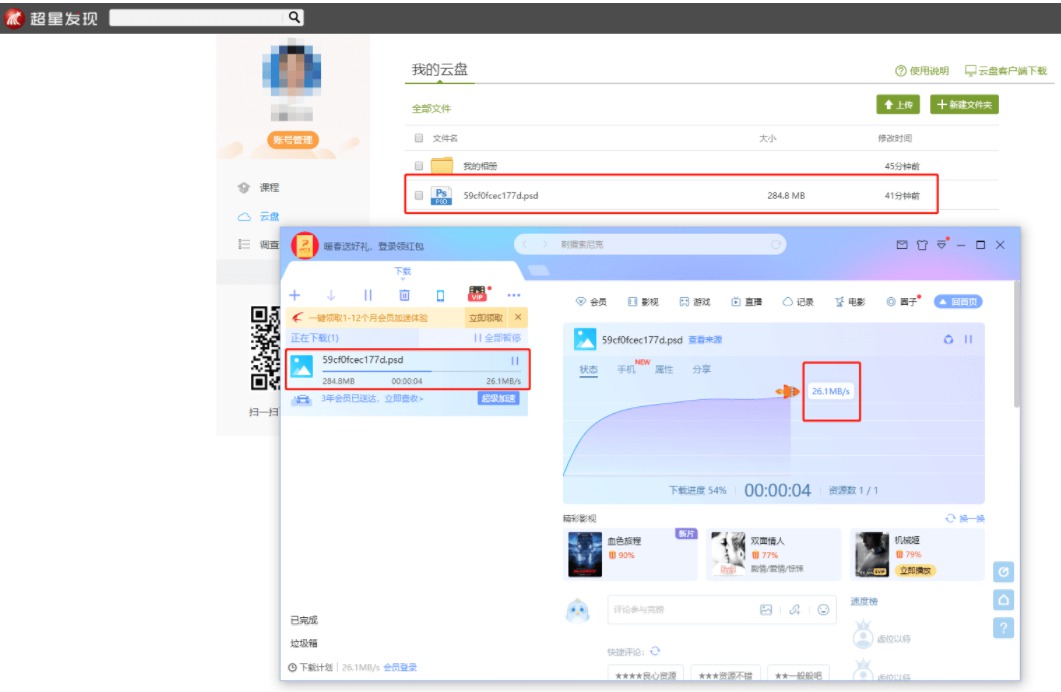The width and height of the screenshot is (1061, 692).
Task: Open emoji picker in comment box
Action: [823, 609]
